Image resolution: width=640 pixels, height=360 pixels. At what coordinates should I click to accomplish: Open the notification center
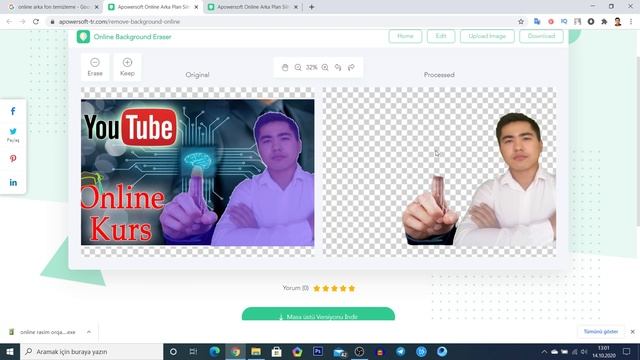[627, 351]
